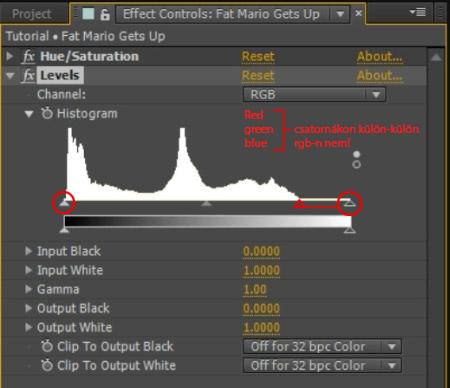Screen dimensions: 450x388
Task: Expand the Input White property
Action: tap(29, 270)
